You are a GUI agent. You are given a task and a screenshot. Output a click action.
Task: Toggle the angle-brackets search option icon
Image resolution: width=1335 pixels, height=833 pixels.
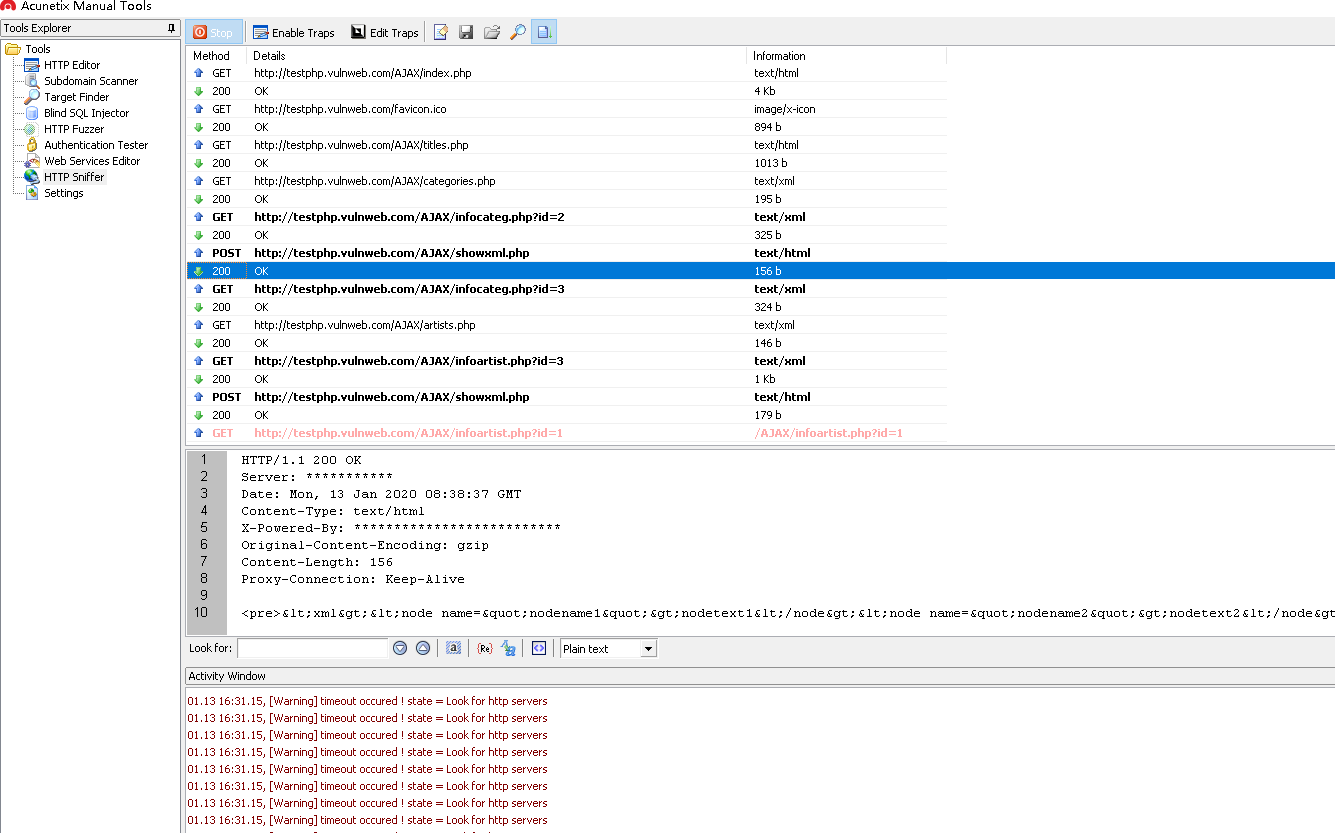[x=539, y=648]
